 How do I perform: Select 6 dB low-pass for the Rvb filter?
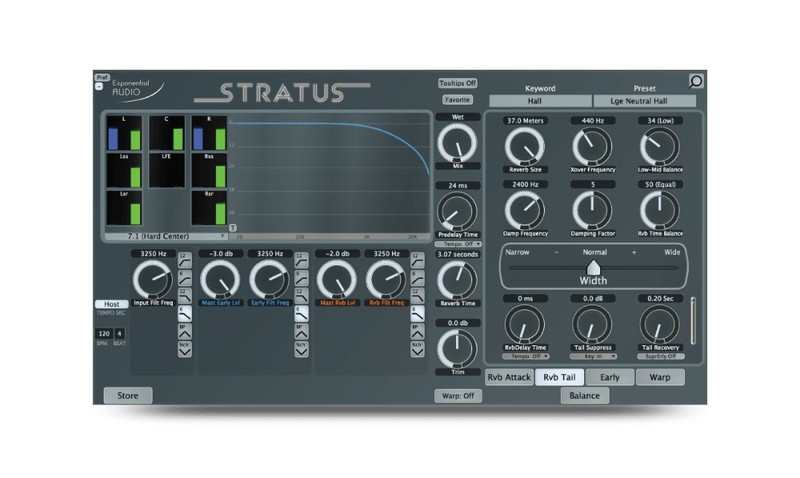pyautogui.click(x=417, y=313)
